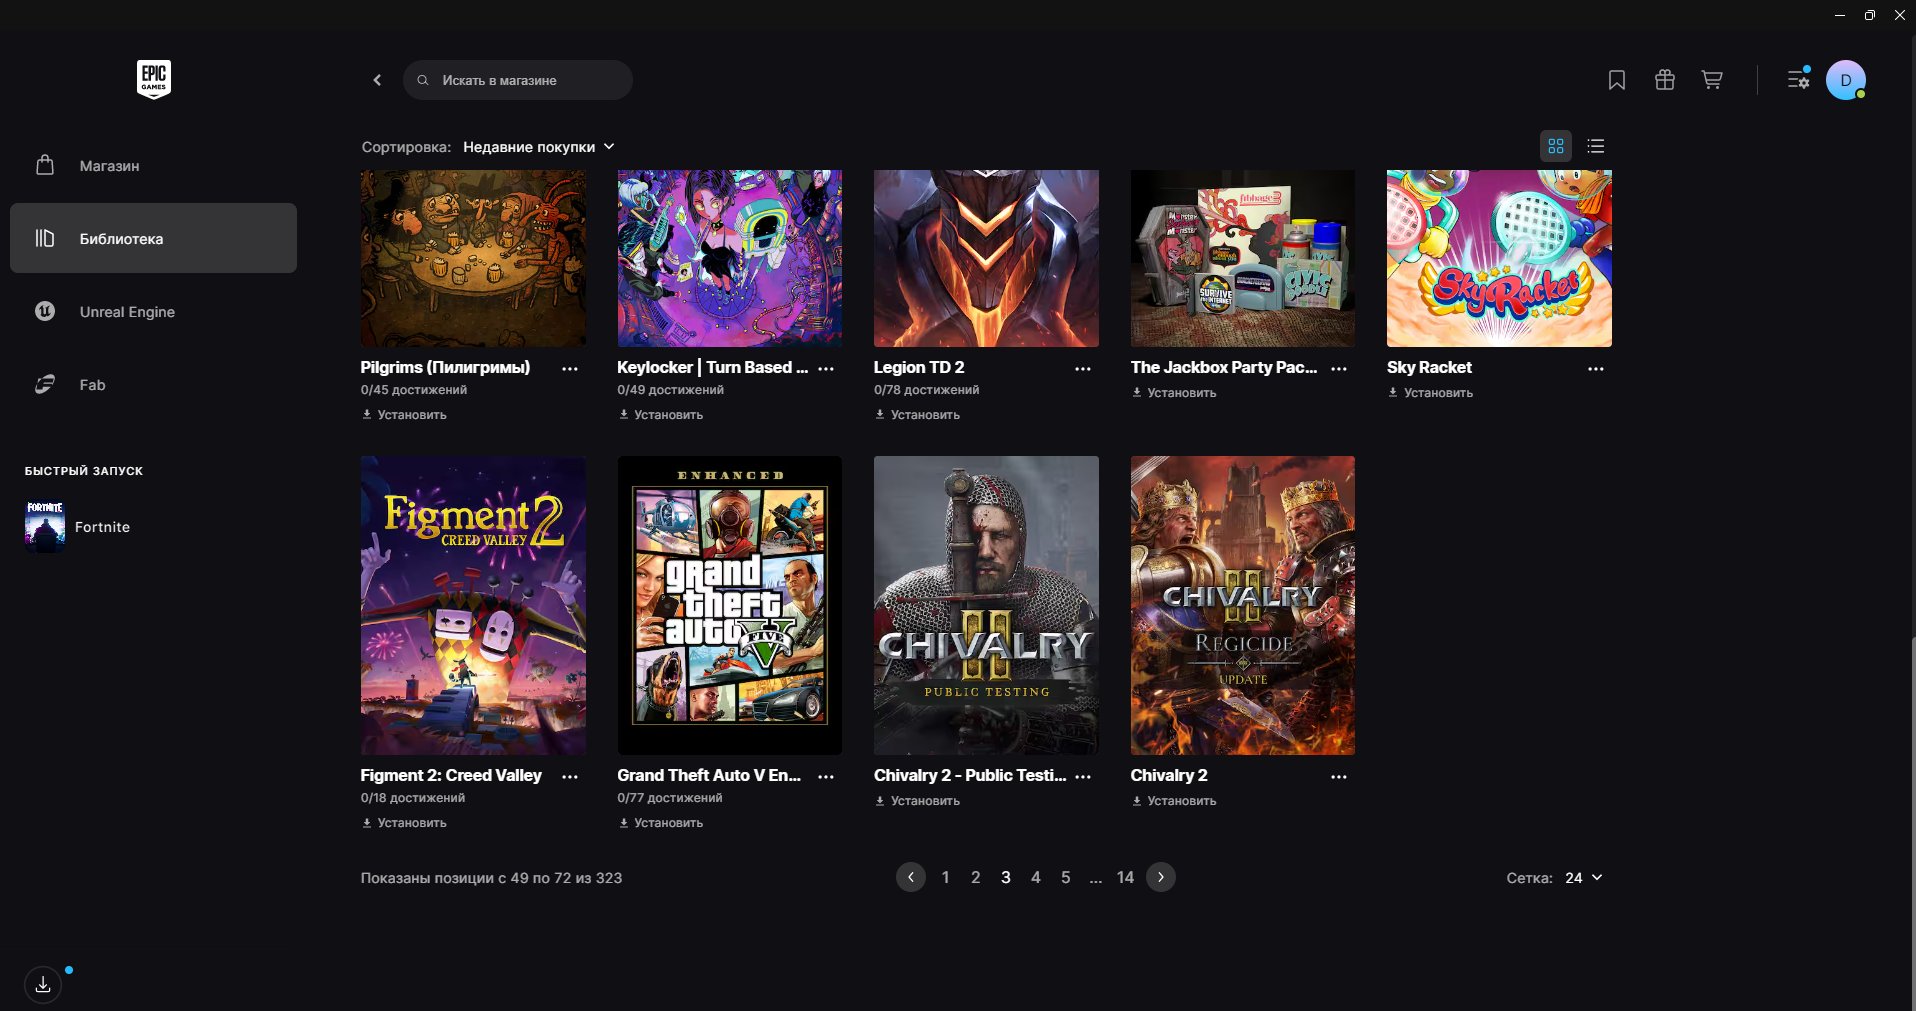Go to page 5

pyautogui.click(x=1066, y=878)
